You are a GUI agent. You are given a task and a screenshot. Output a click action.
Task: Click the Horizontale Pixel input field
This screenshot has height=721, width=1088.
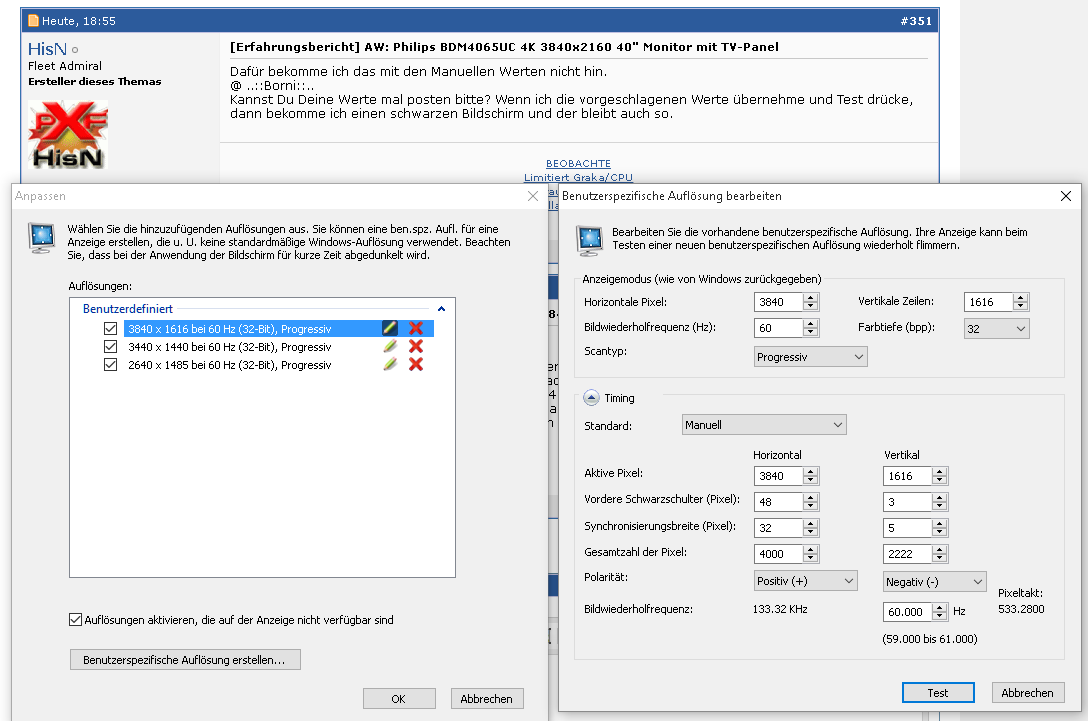(779, 302)
